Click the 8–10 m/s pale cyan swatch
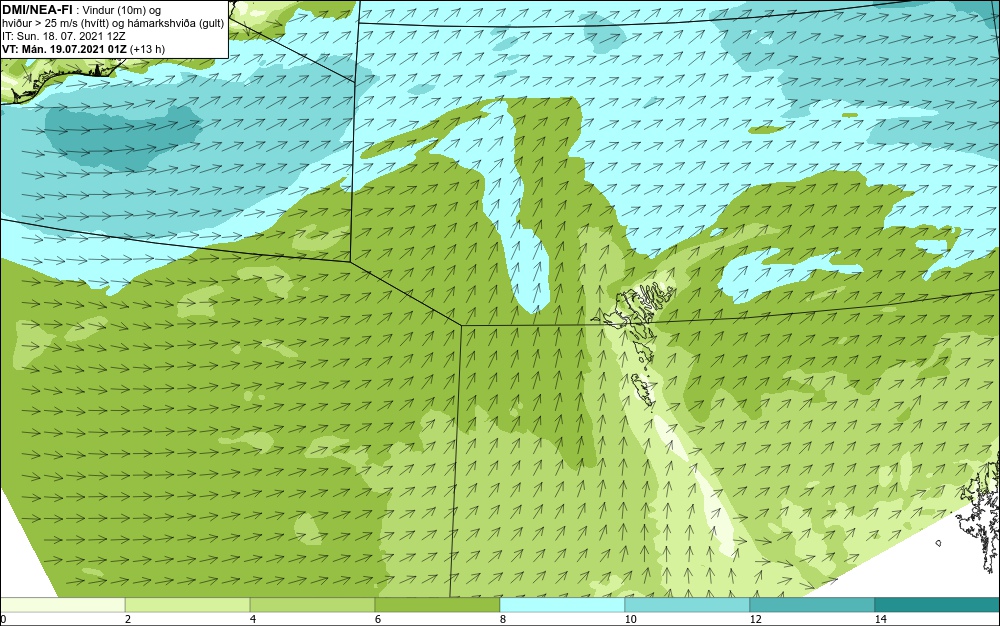Image resolution: width=1000 pixels, height=626 pixels. point(562,605)
